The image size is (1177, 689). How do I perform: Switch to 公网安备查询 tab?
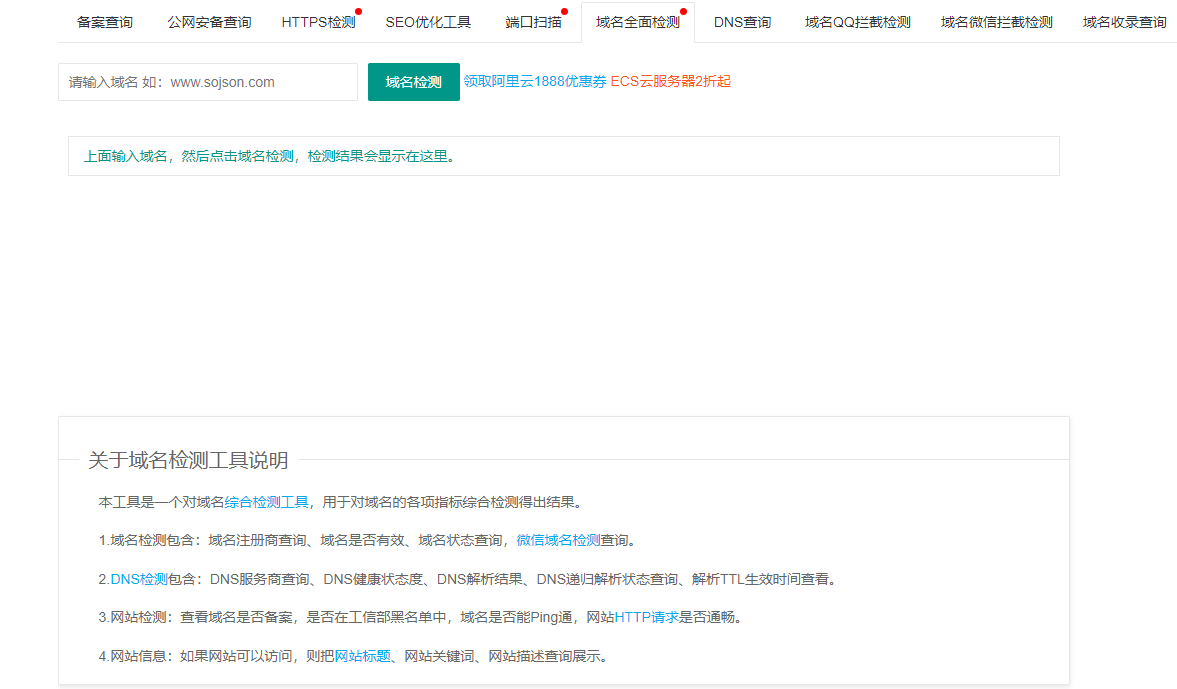[x=209, y=22]
